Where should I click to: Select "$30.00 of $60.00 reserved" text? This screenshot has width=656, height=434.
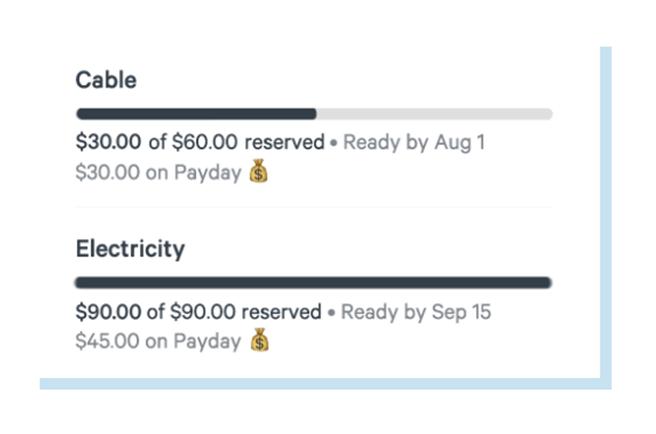[x=200, y=142]
